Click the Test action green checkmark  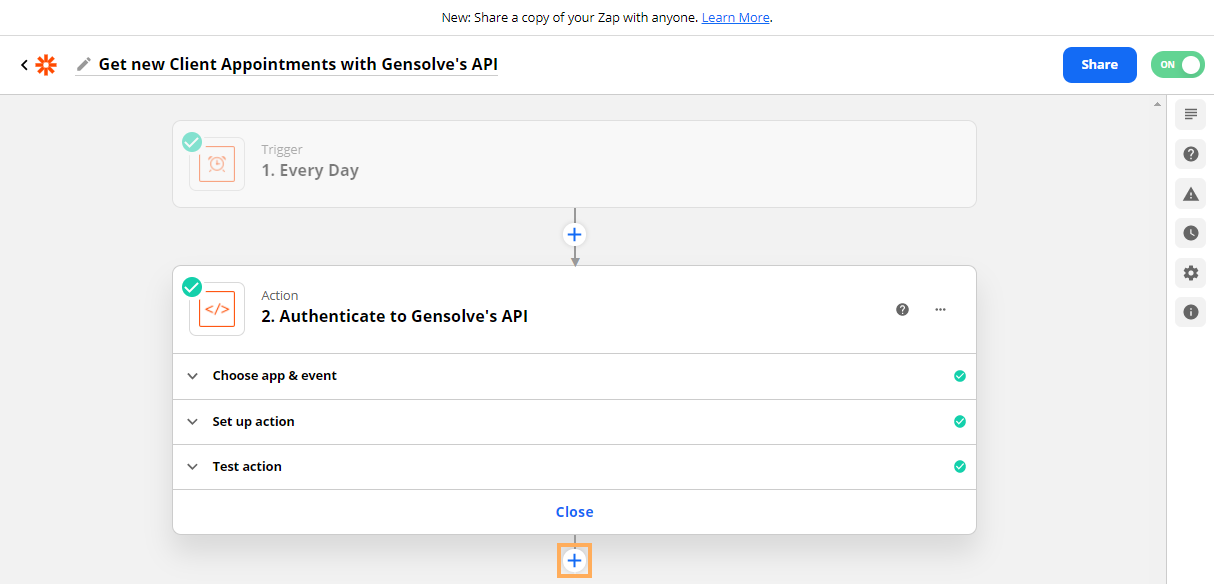click(x=960, y=467)
